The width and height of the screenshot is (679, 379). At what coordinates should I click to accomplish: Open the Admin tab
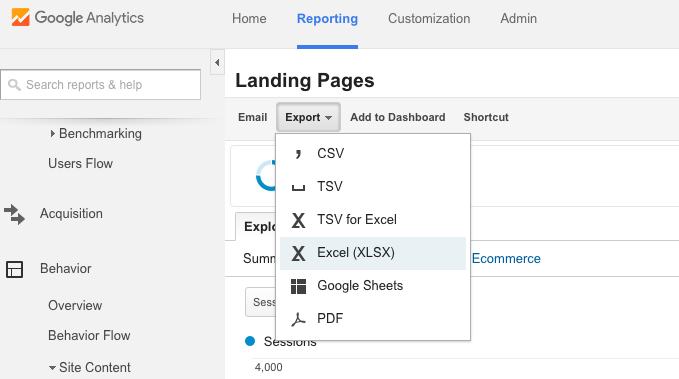(x=519, y=19)
